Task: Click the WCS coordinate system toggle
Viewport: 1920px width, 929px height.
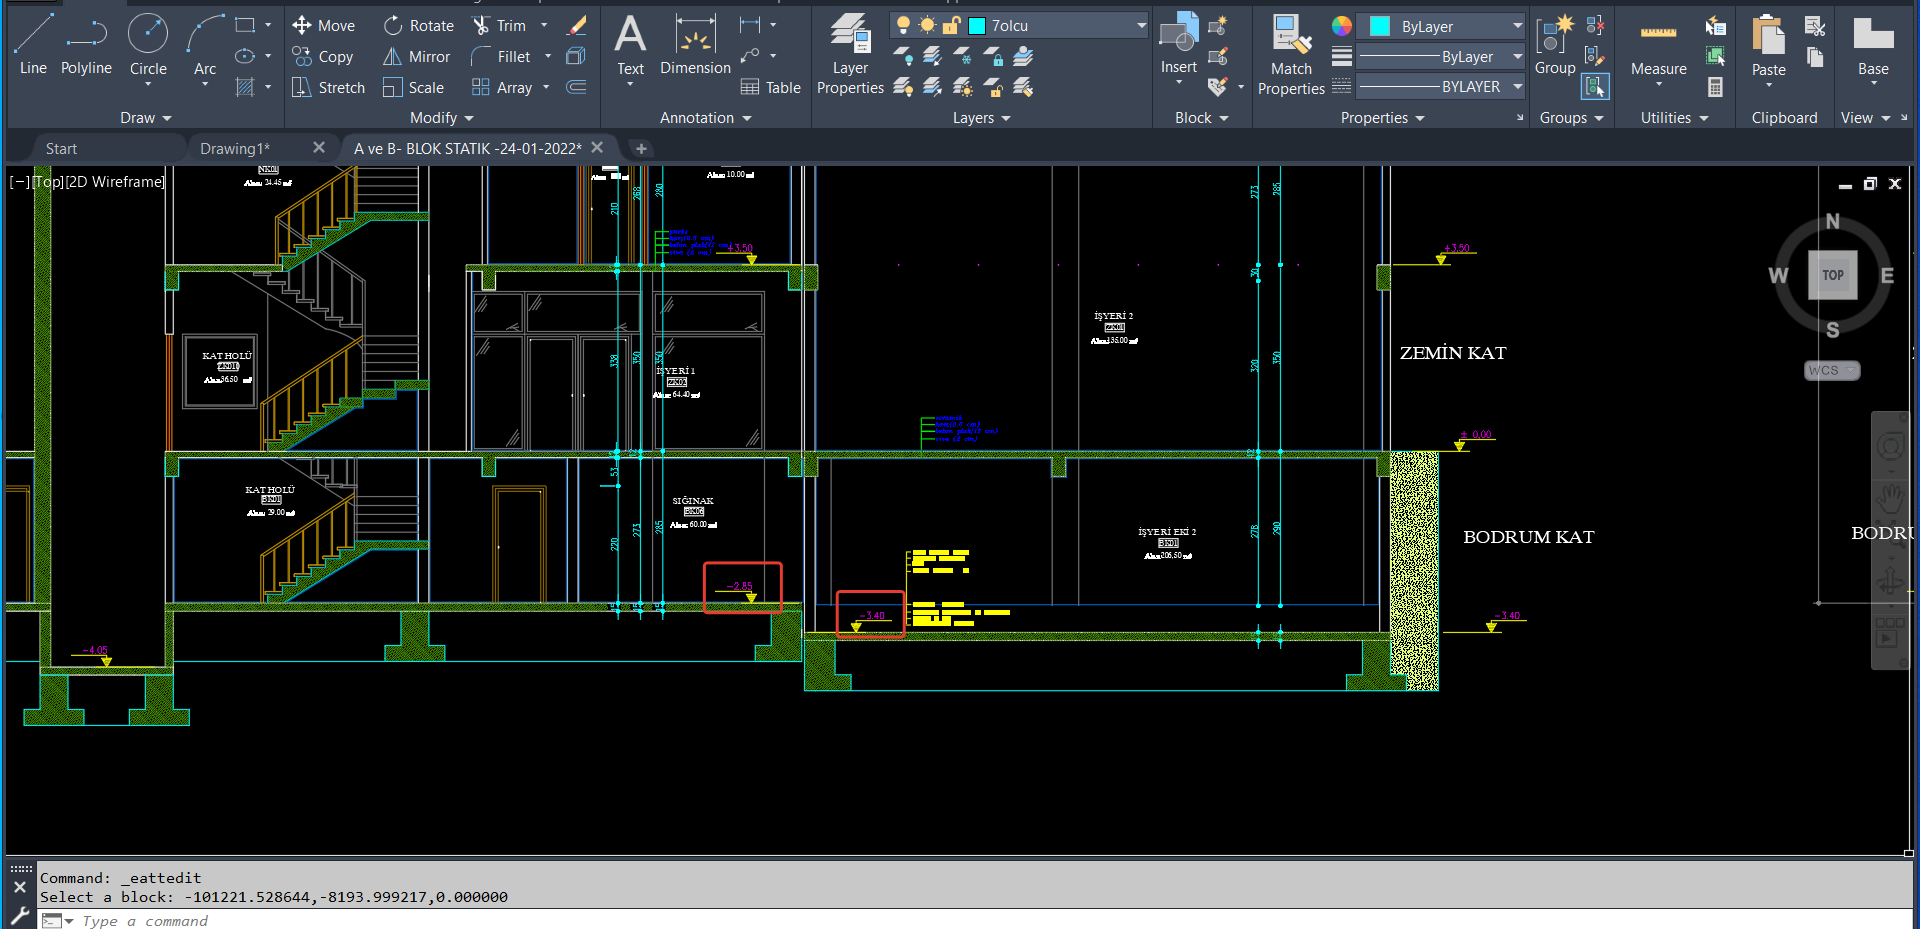Action: point(1832,370)
